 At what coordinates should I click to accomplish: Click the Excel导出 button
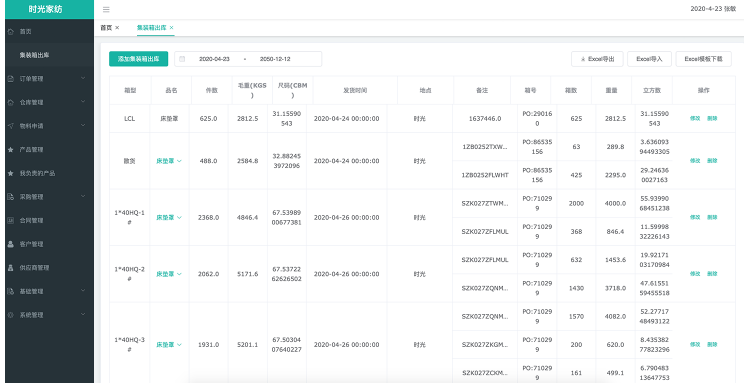tap(597, 59)
